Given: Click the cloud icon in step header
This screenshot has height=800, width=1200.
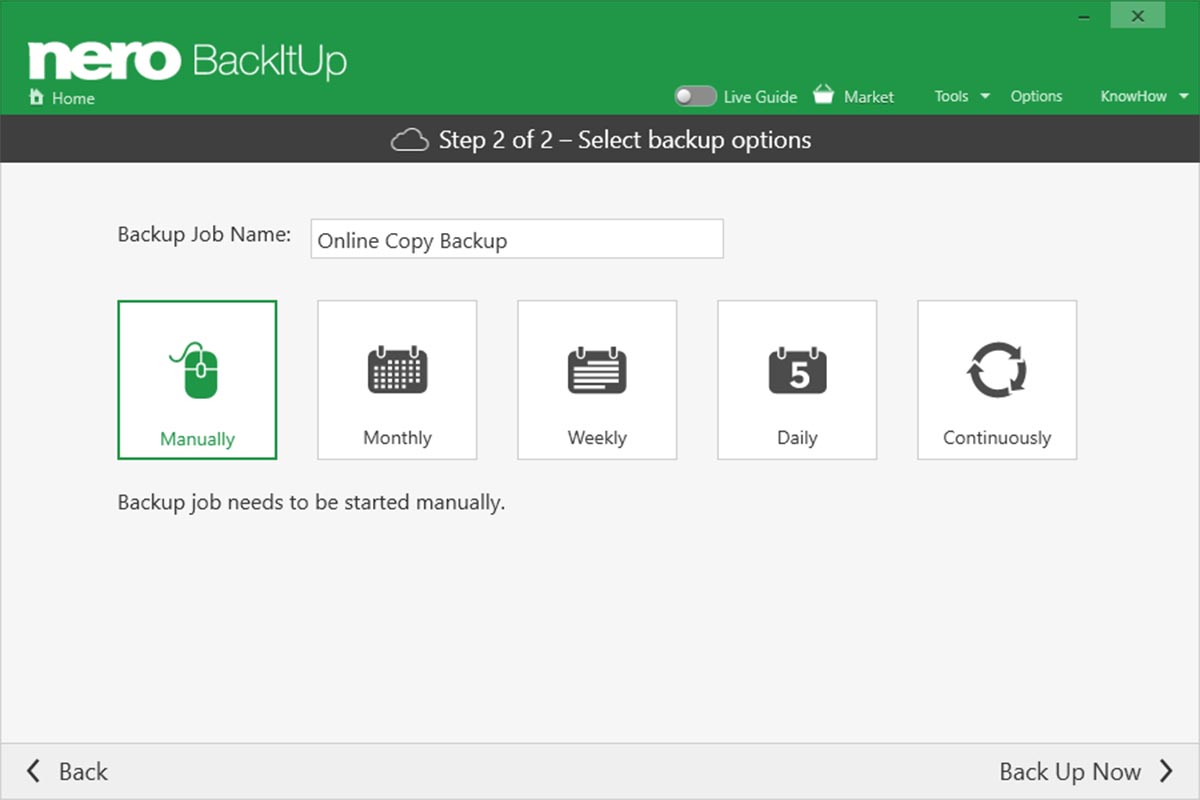Looking at the screenshot, I should (x=409, y=140).
